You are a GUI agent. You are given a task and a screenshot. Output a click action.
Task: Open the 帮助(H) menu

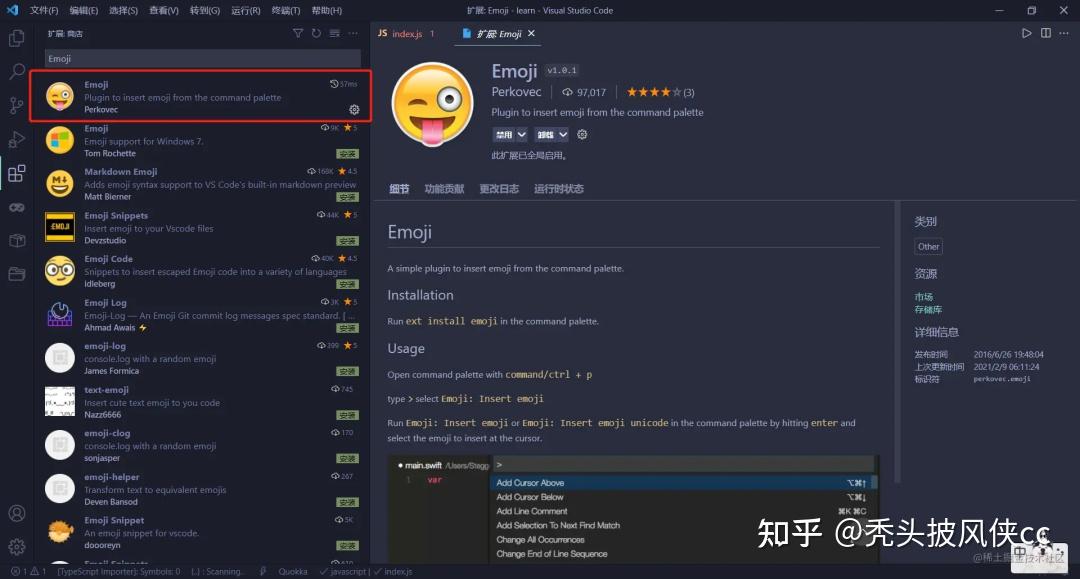pyautogui.click(x=326, y=10)
